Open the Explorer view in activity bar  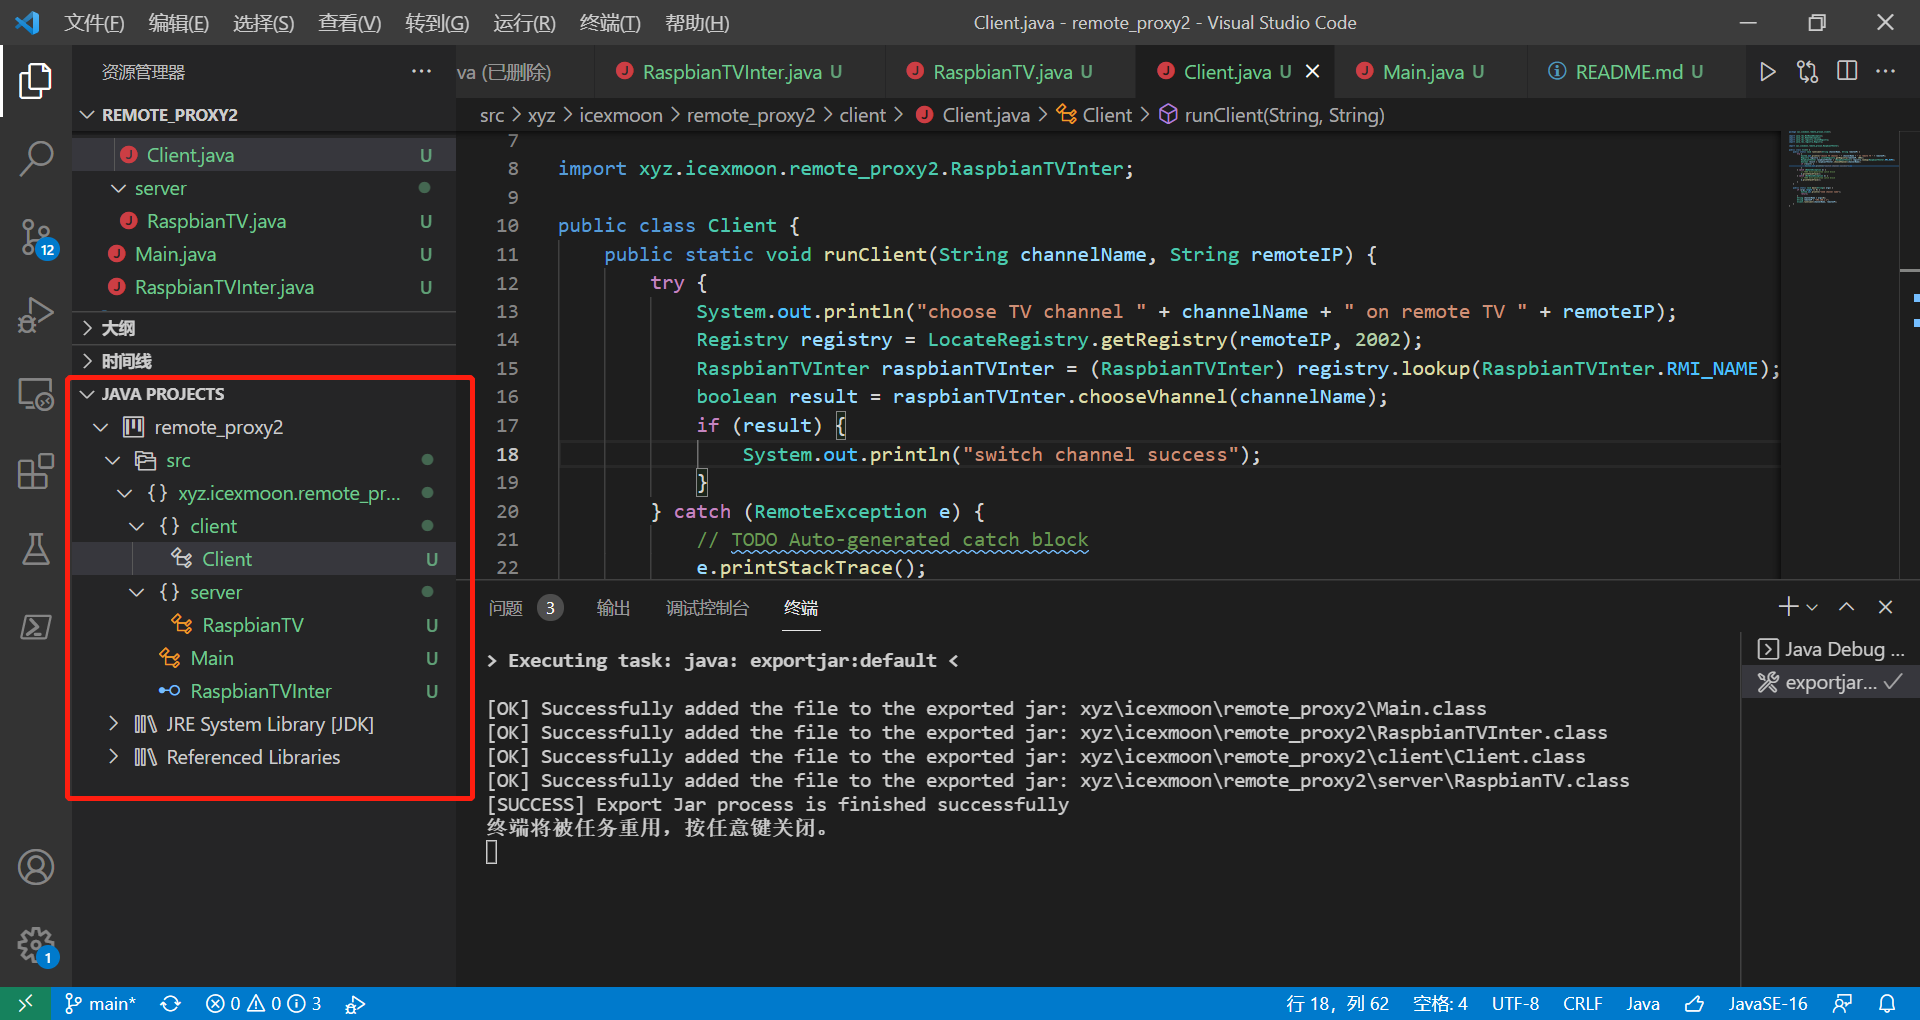(36, 81)
